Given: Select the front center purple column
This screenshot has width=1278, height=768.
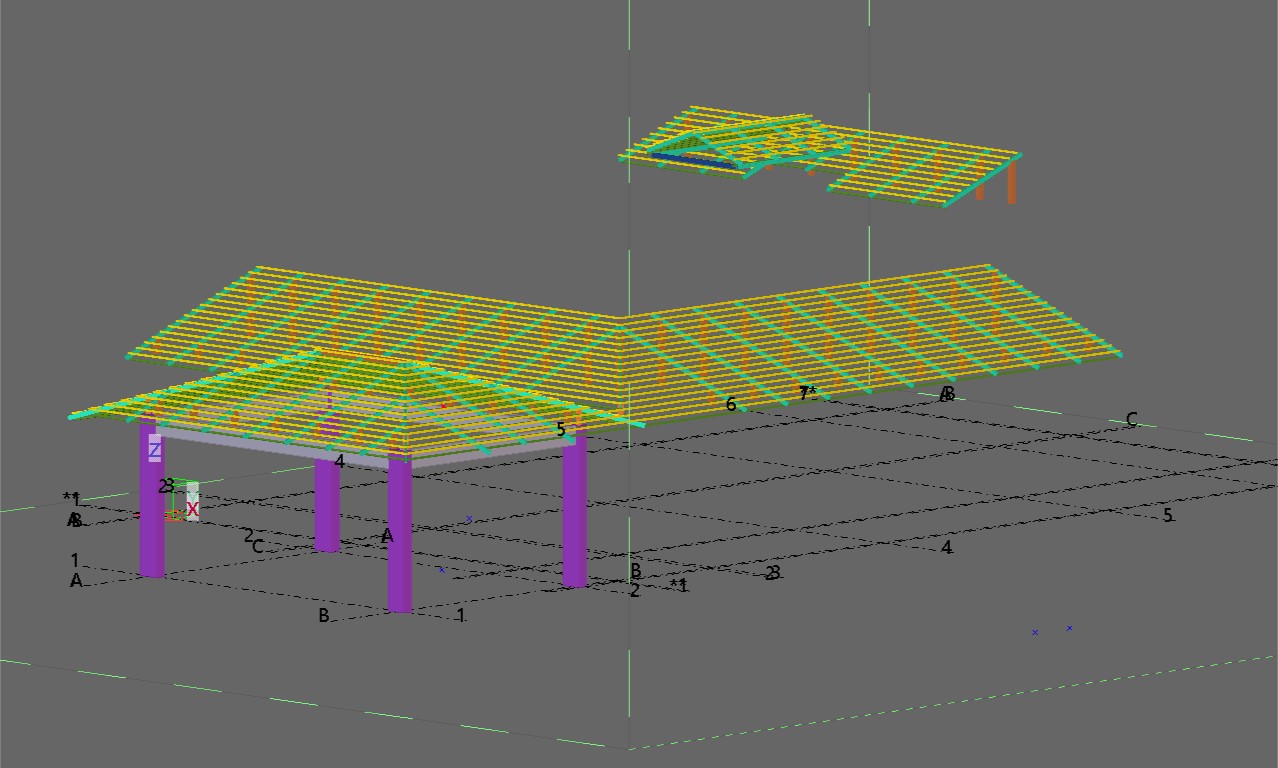Looking at the screenshot, I should [399, 540].
